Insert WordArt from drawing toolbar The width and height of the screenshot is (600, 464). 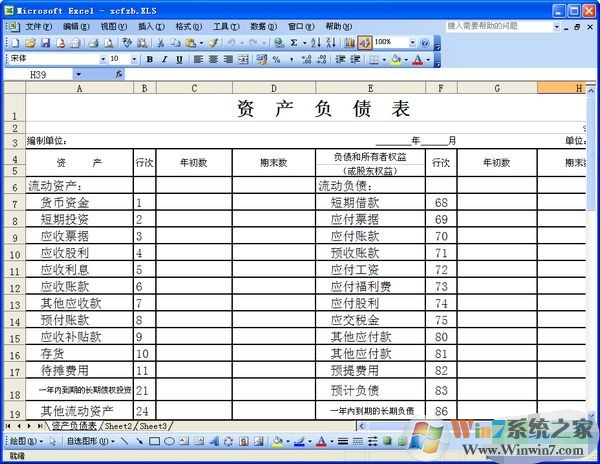(214, 441)
